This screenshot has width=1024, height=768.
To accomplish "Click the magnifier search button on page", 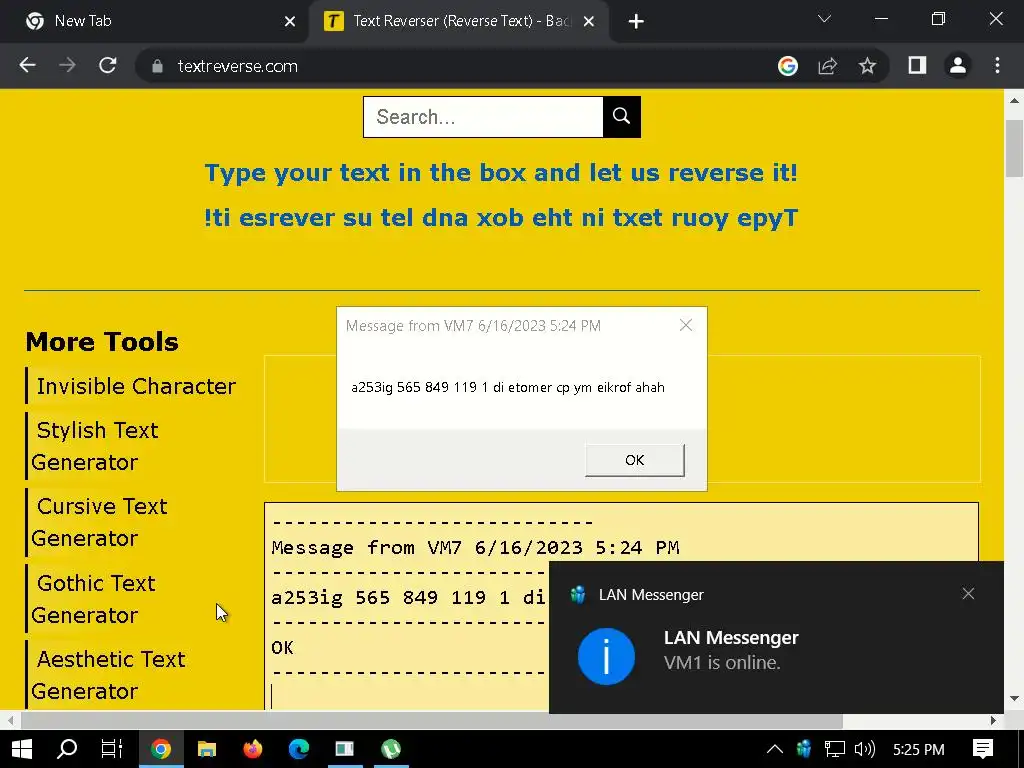I will (622, 117).
